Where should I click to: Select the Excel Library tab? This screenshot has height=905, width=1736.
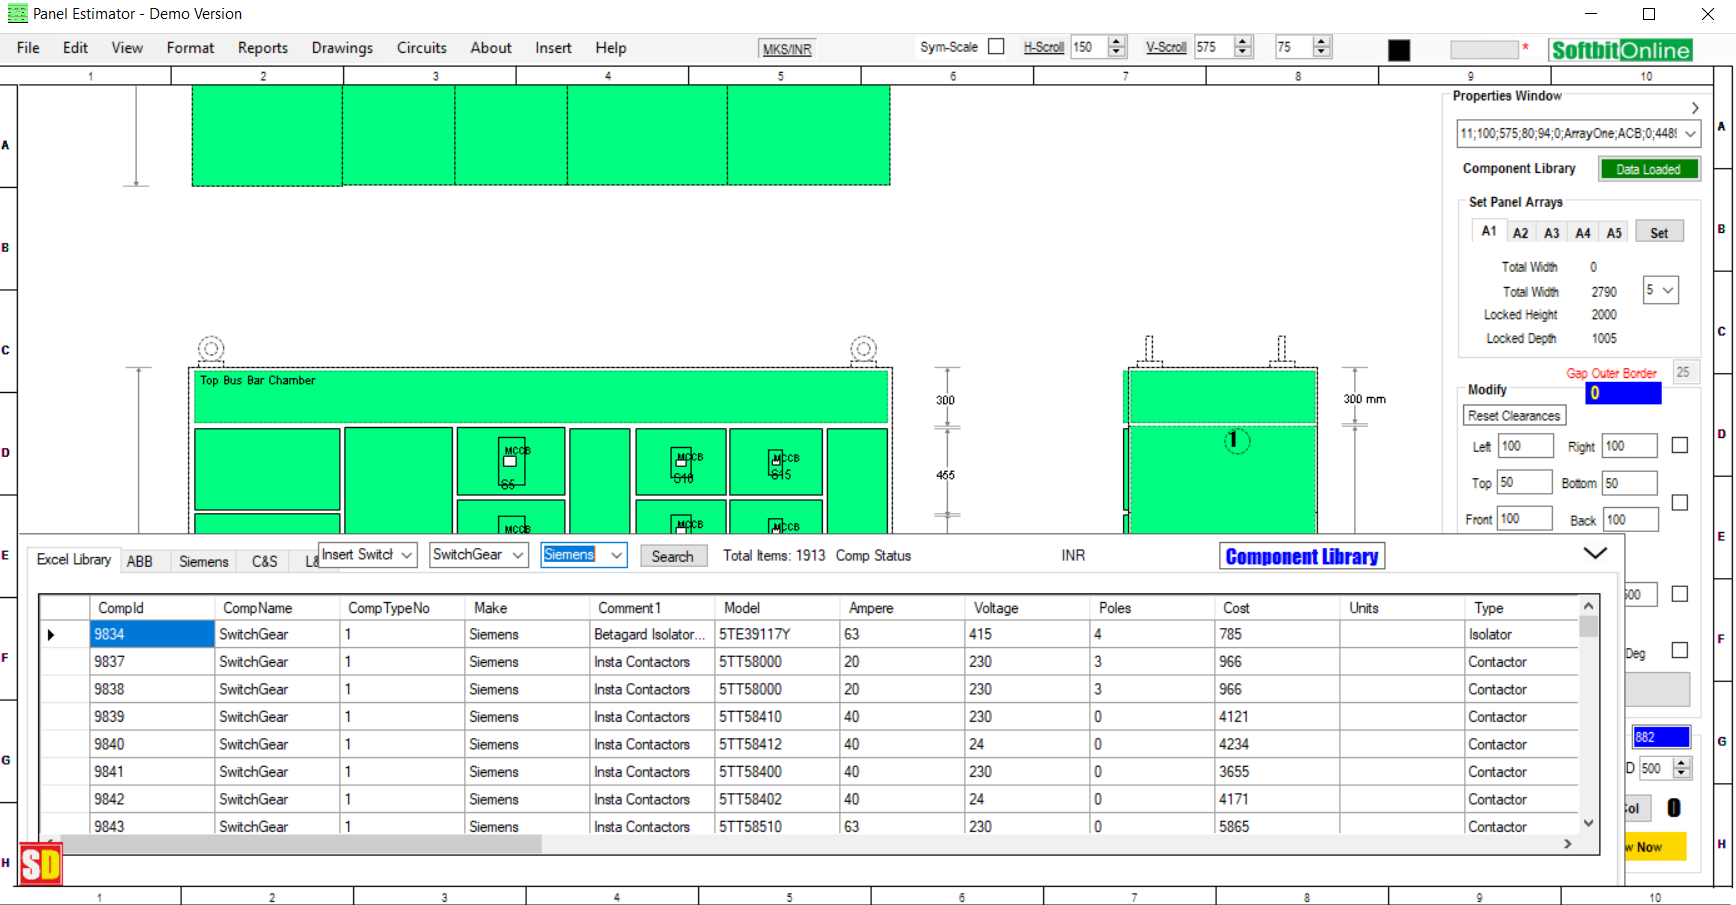73,560
